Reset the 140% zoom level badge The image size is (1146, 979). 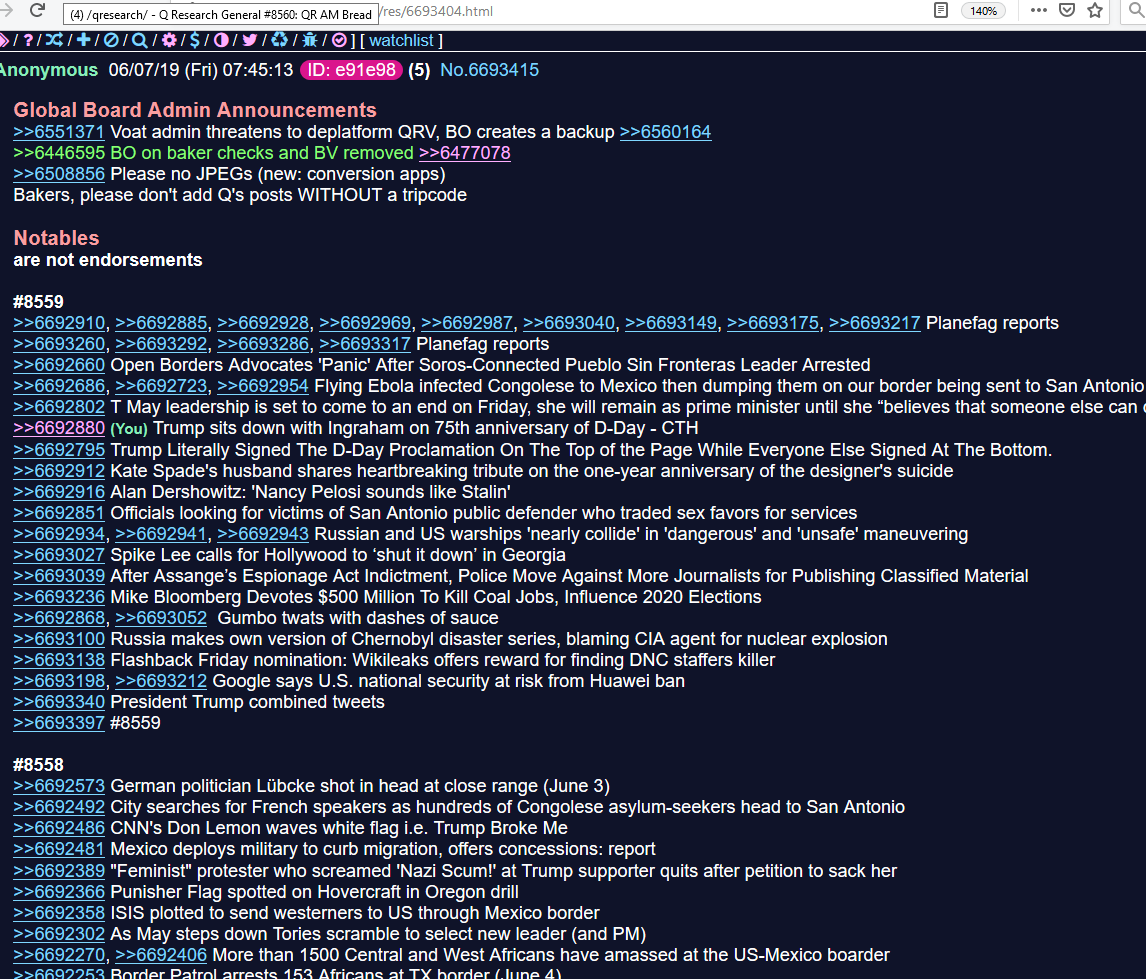(983, 11)
